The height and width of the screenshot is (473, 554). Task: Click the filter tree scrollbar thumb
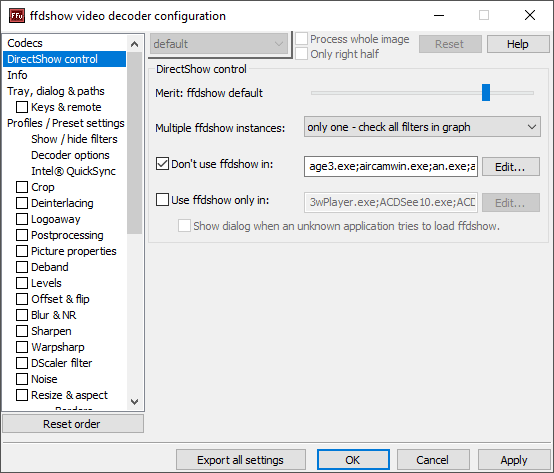135,143
